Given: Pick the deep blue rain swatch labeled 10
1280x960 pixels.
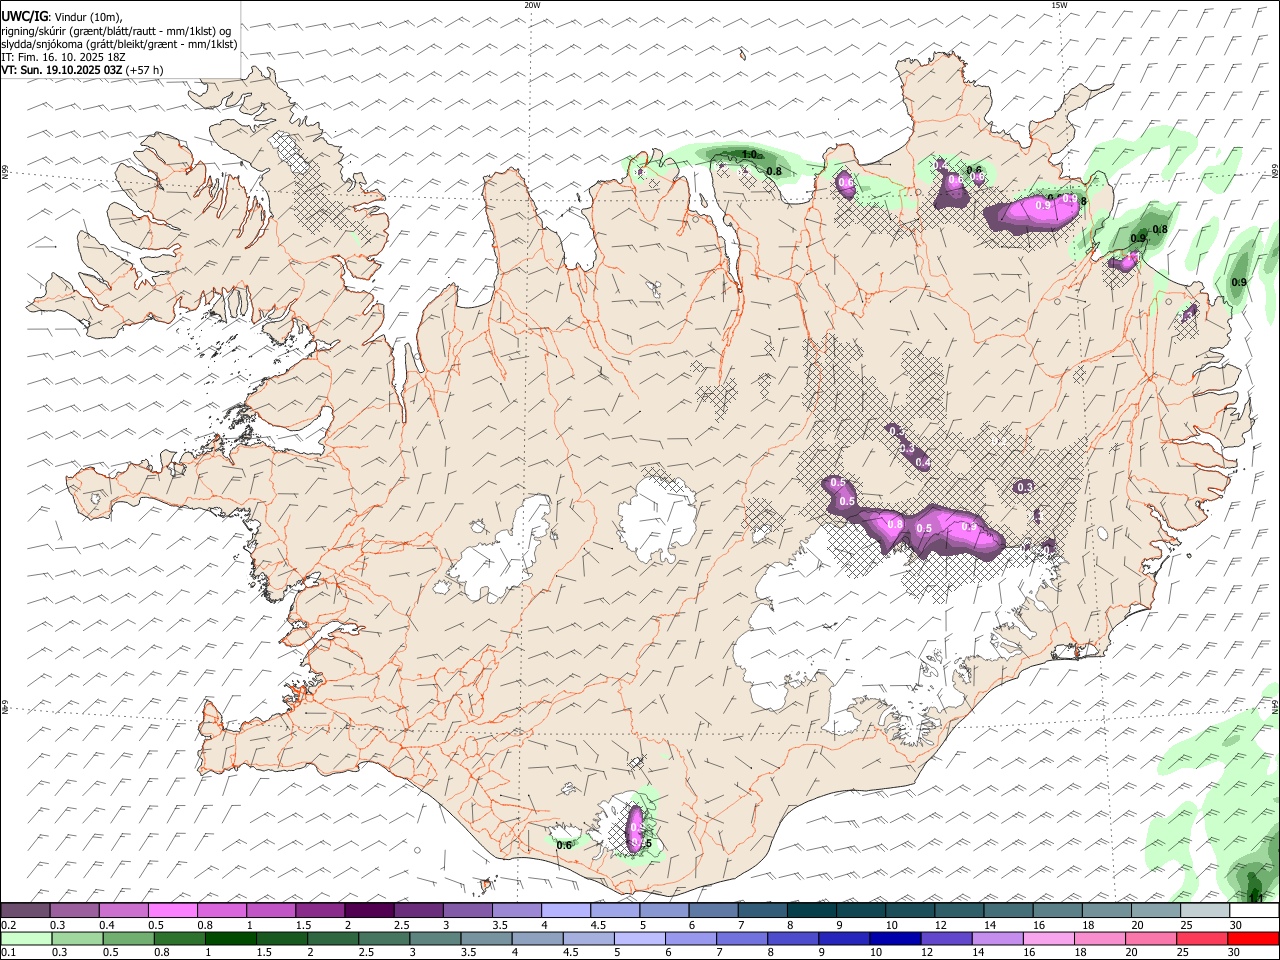Looking at the screenshot, I should tap(894, 938).
